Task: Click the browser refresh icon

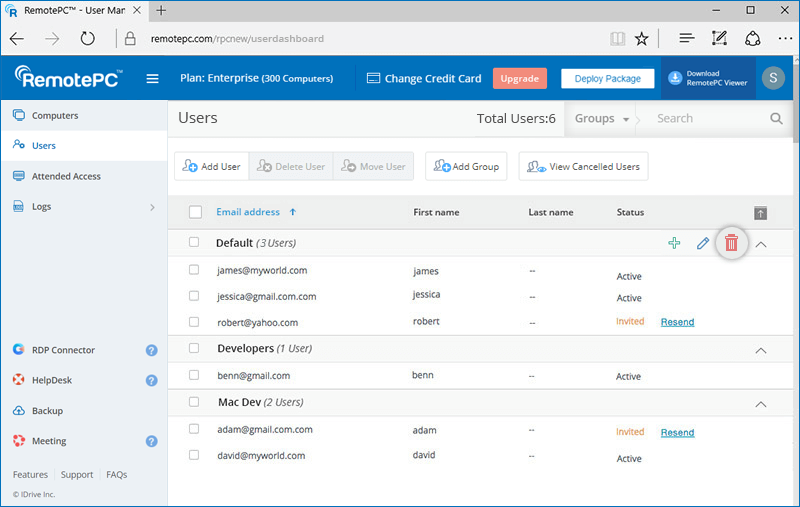Action: pyautogui.click(x=87, y=38)
